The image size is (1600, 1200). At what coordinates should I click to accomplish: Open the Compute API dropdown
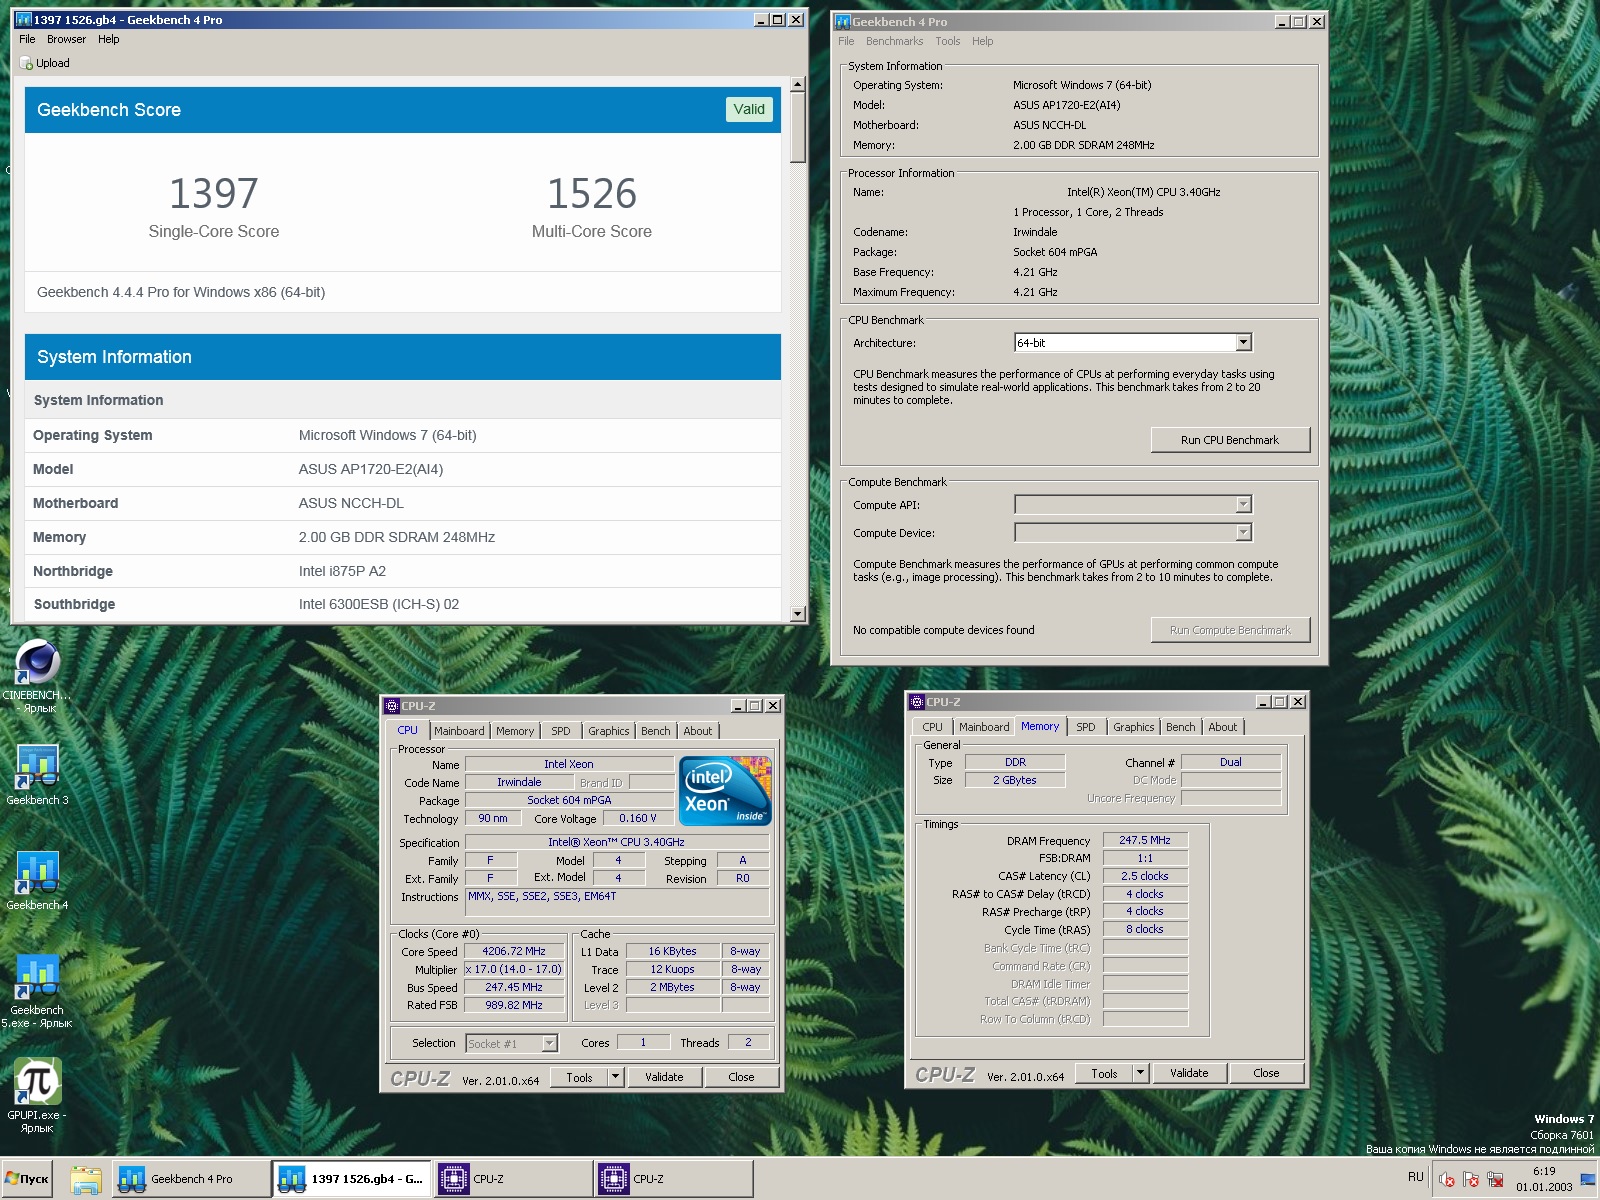1243,505
